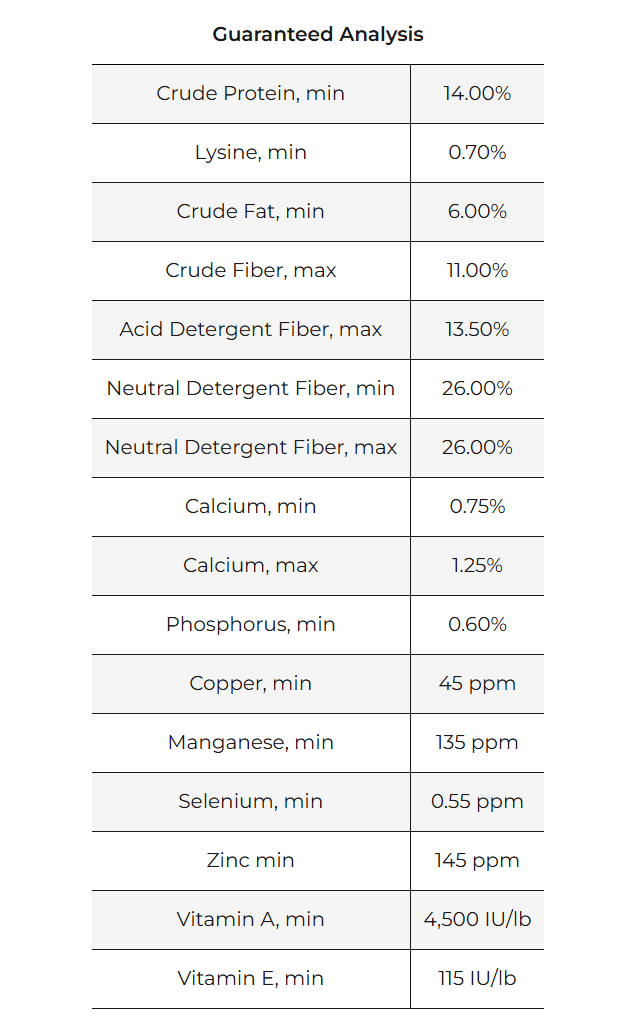This screenshot has height=1036, width=632.
Task: Select the Phosphorus, min label
Action: 250,624
